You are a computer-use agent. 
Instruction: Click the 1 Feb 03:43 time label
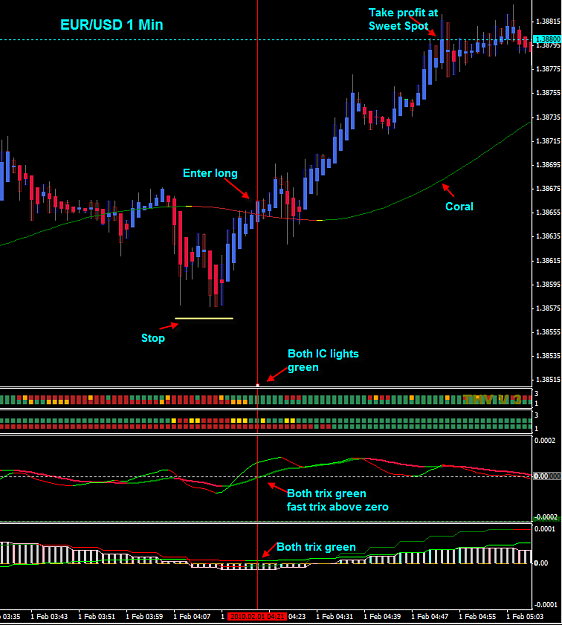49,617
